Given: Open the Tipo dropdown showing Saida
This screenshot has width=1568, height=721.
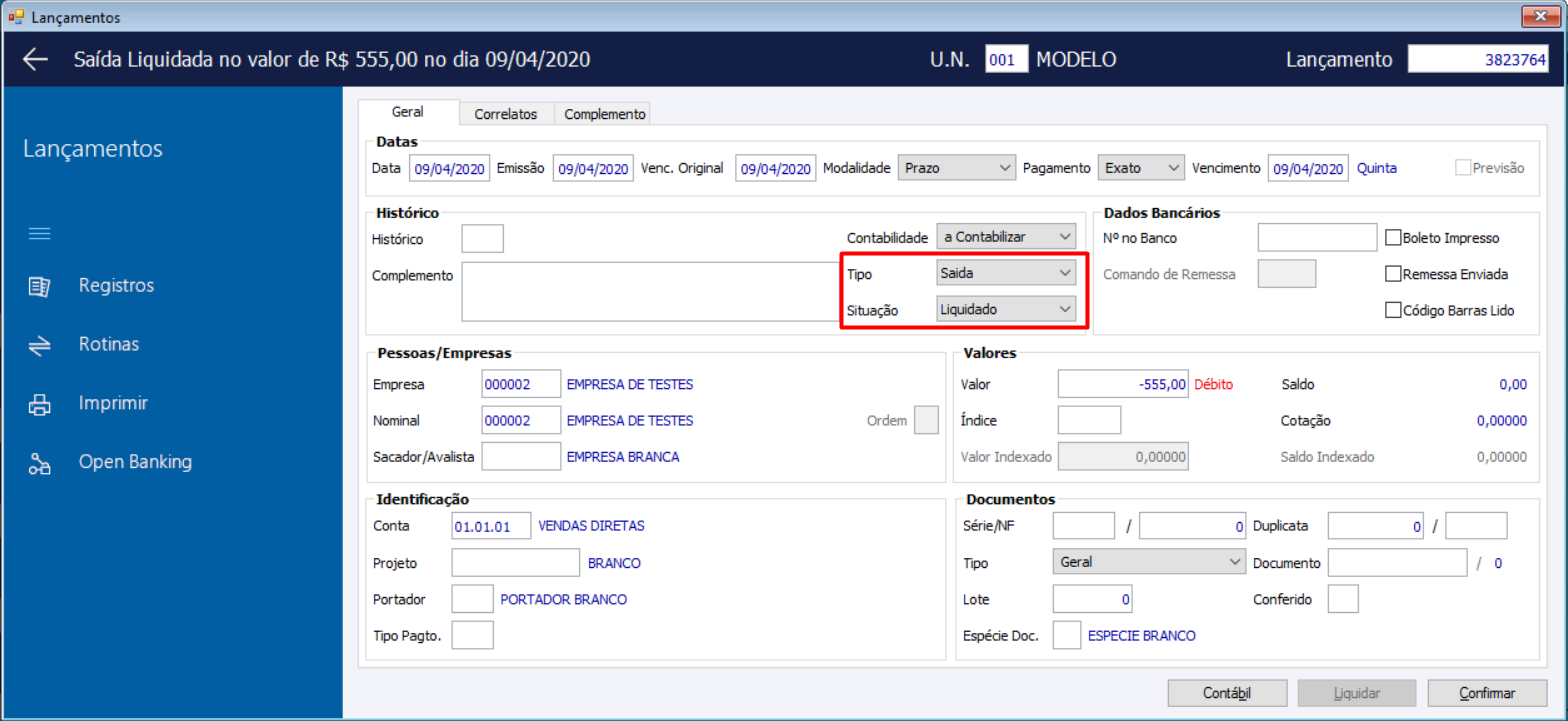Looking at the screenshot, I should [x=1005, y=273].
